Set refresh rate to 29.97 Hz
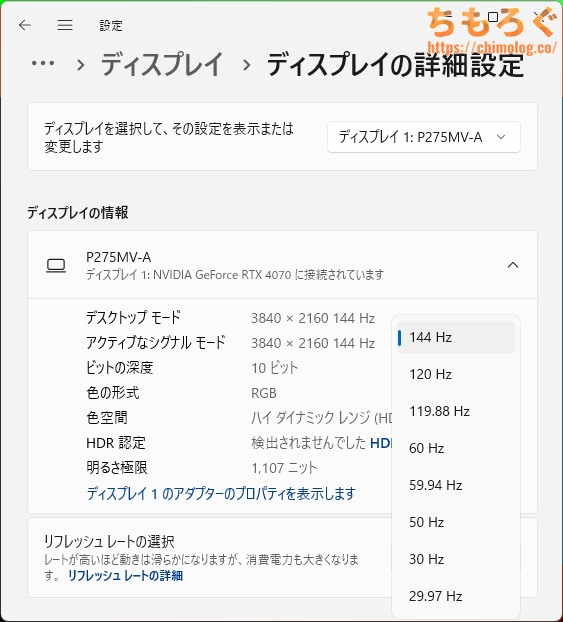The image size is (563, 622). tap(455, 596)
